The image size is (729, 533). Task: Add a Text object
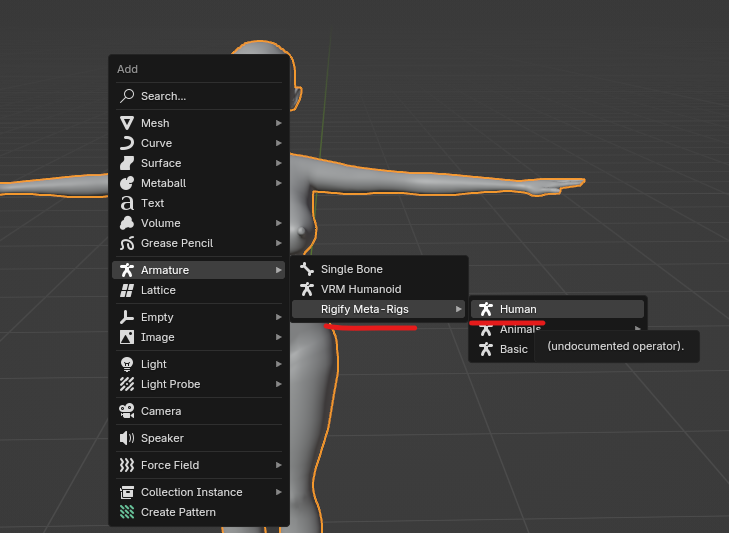pos(199,203)
